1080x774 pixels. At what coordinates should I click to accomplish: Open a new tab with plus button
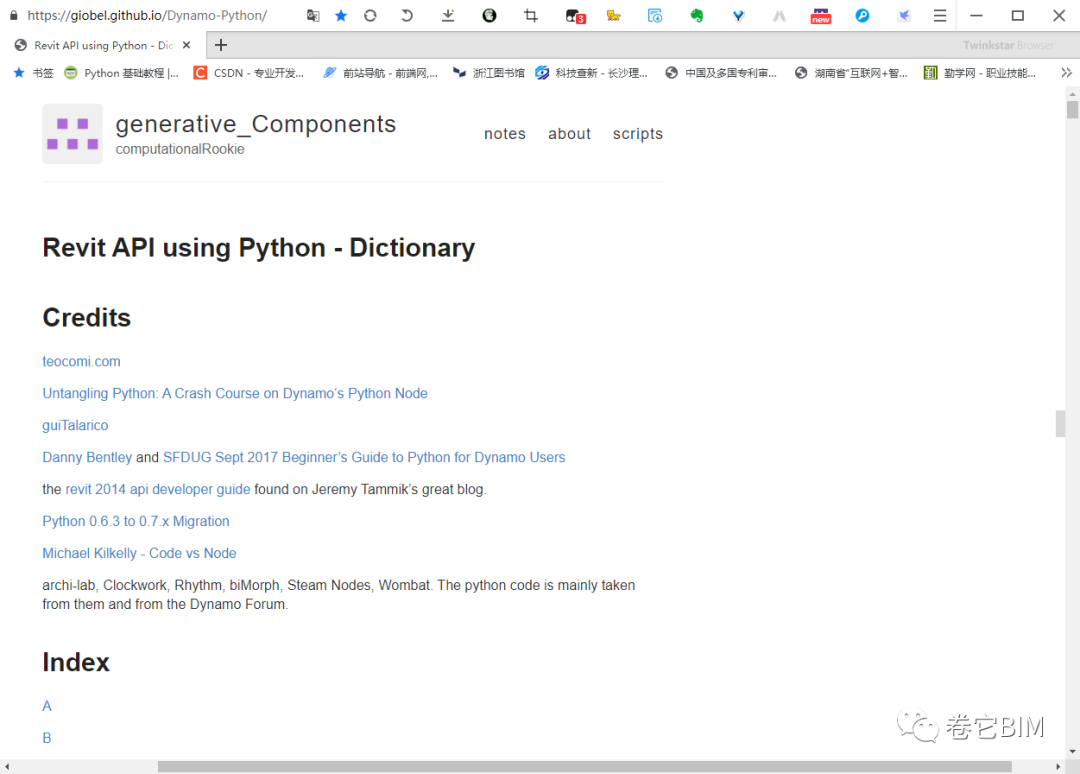point(221,45)
